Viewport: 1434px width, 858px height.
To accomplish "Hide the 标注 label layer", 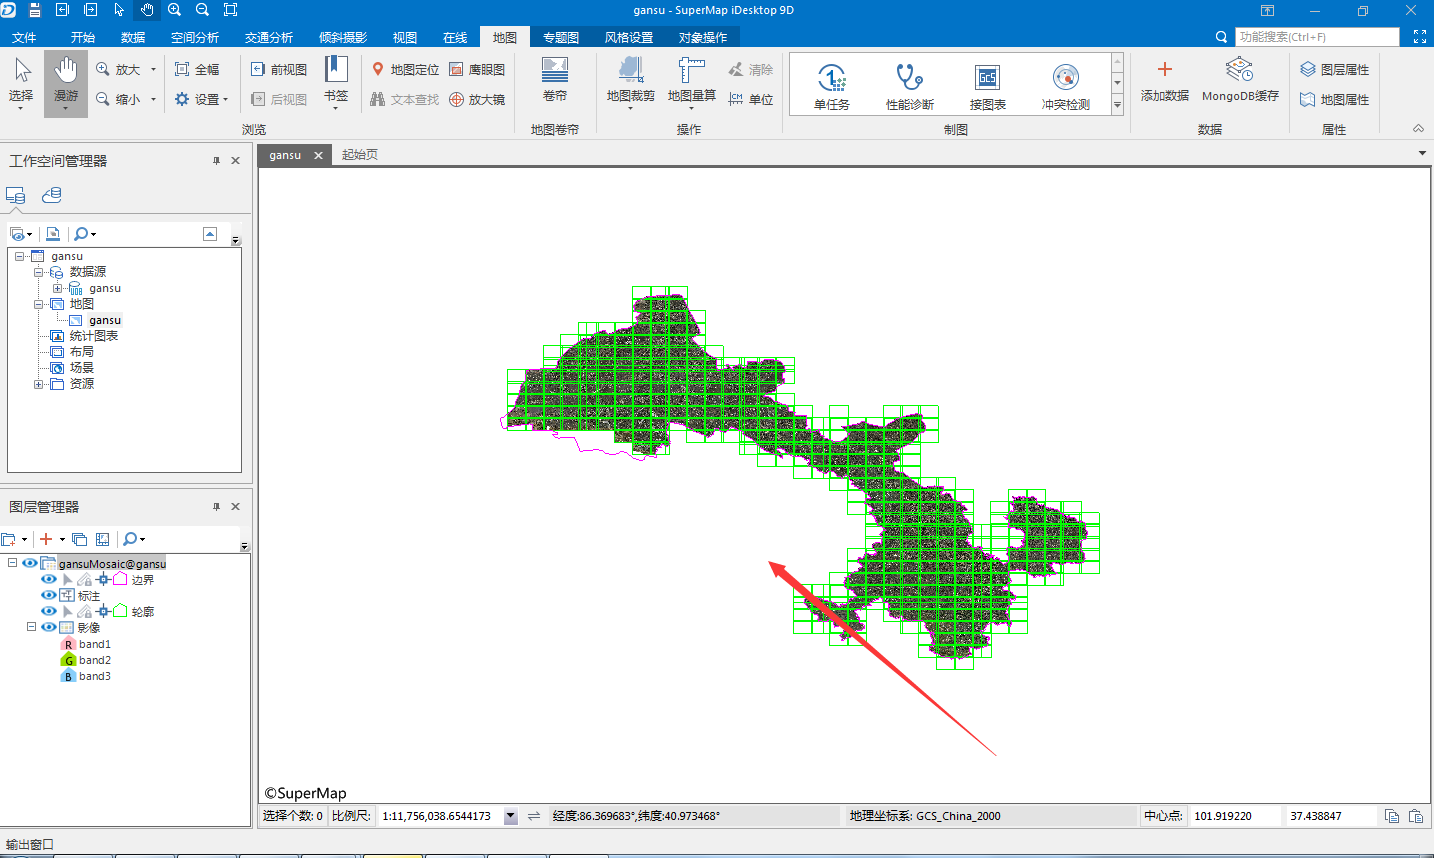I will (x=48, y=595).
